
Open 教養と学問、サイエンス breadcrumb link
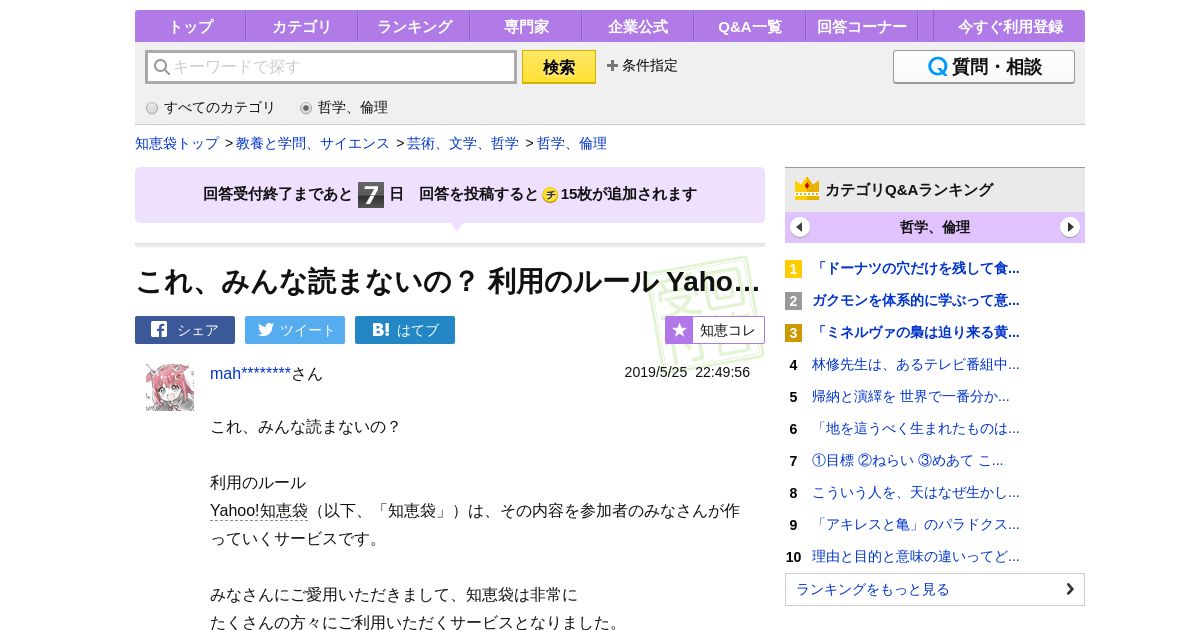click(x=313, y=143)
